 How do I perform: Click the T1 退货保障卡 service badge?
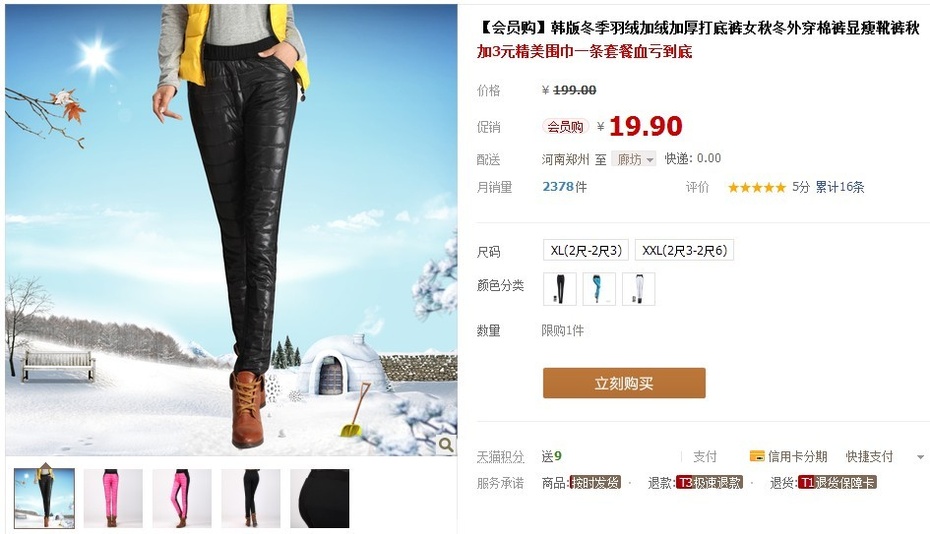click(x=837, y=482)
